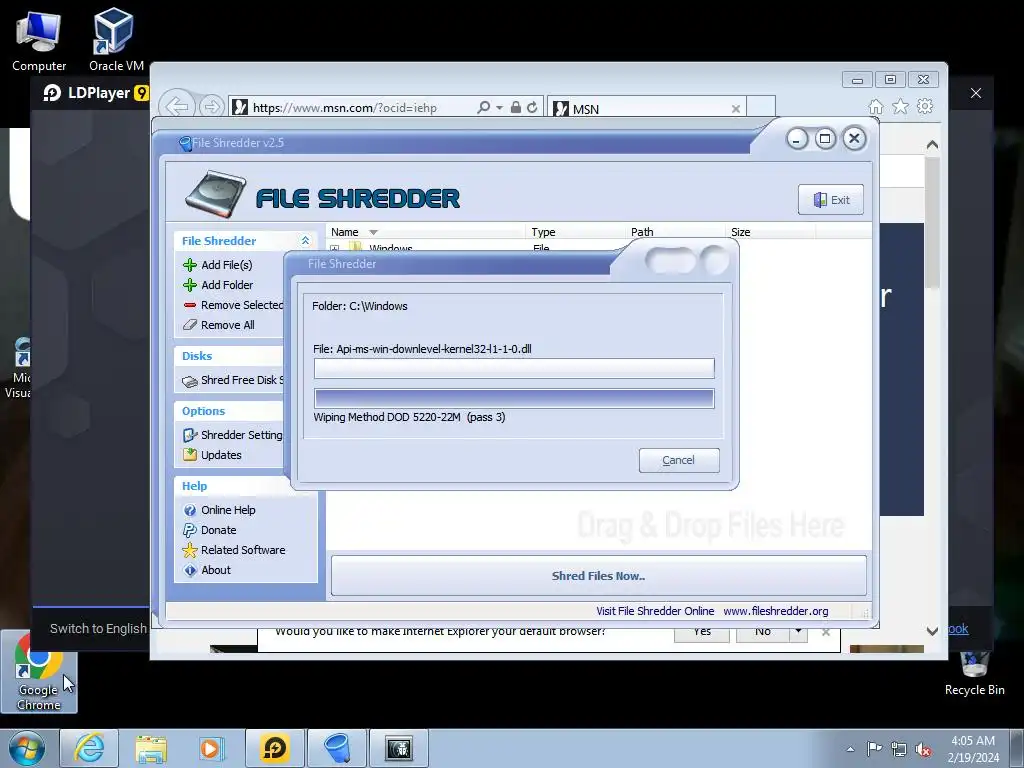The image size is (1024, 768).
Task: Open address bar autocomplete dropdown arrow
Action: point(500,108)
